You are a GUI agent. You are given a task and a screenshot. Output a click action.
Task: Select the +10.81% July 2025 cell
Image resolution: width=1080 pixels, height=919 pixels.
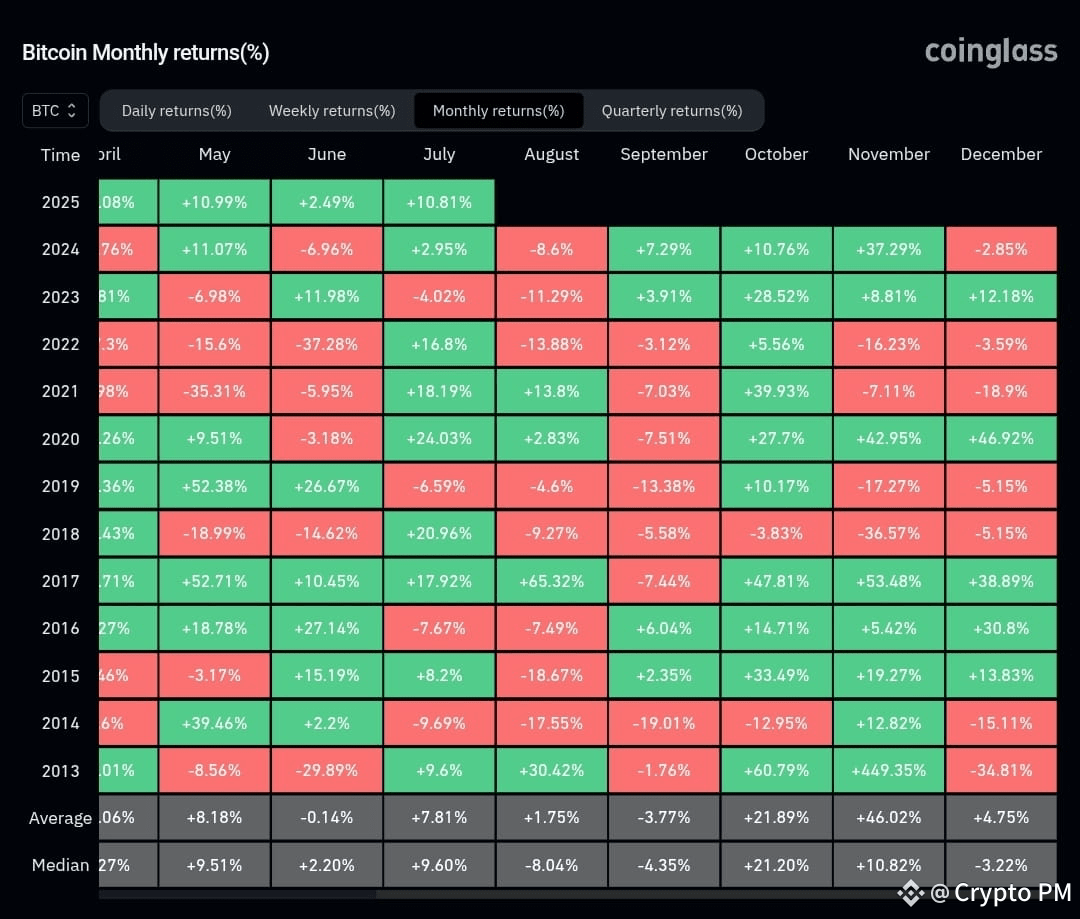point(439,201)
